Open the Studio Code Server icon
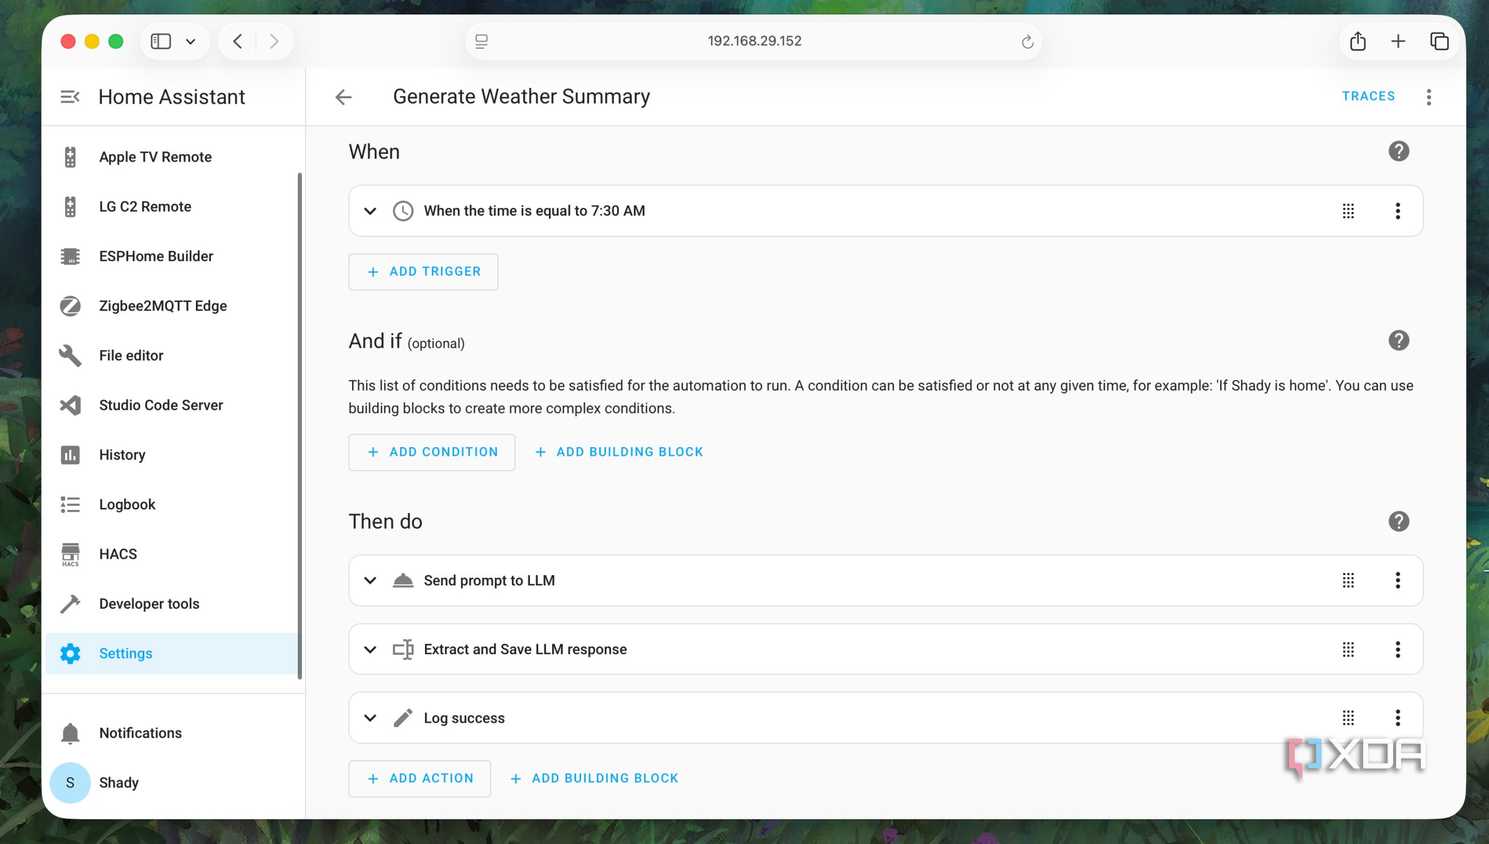This screenshot has height=844, width=1489. click(x=70, y=405)
